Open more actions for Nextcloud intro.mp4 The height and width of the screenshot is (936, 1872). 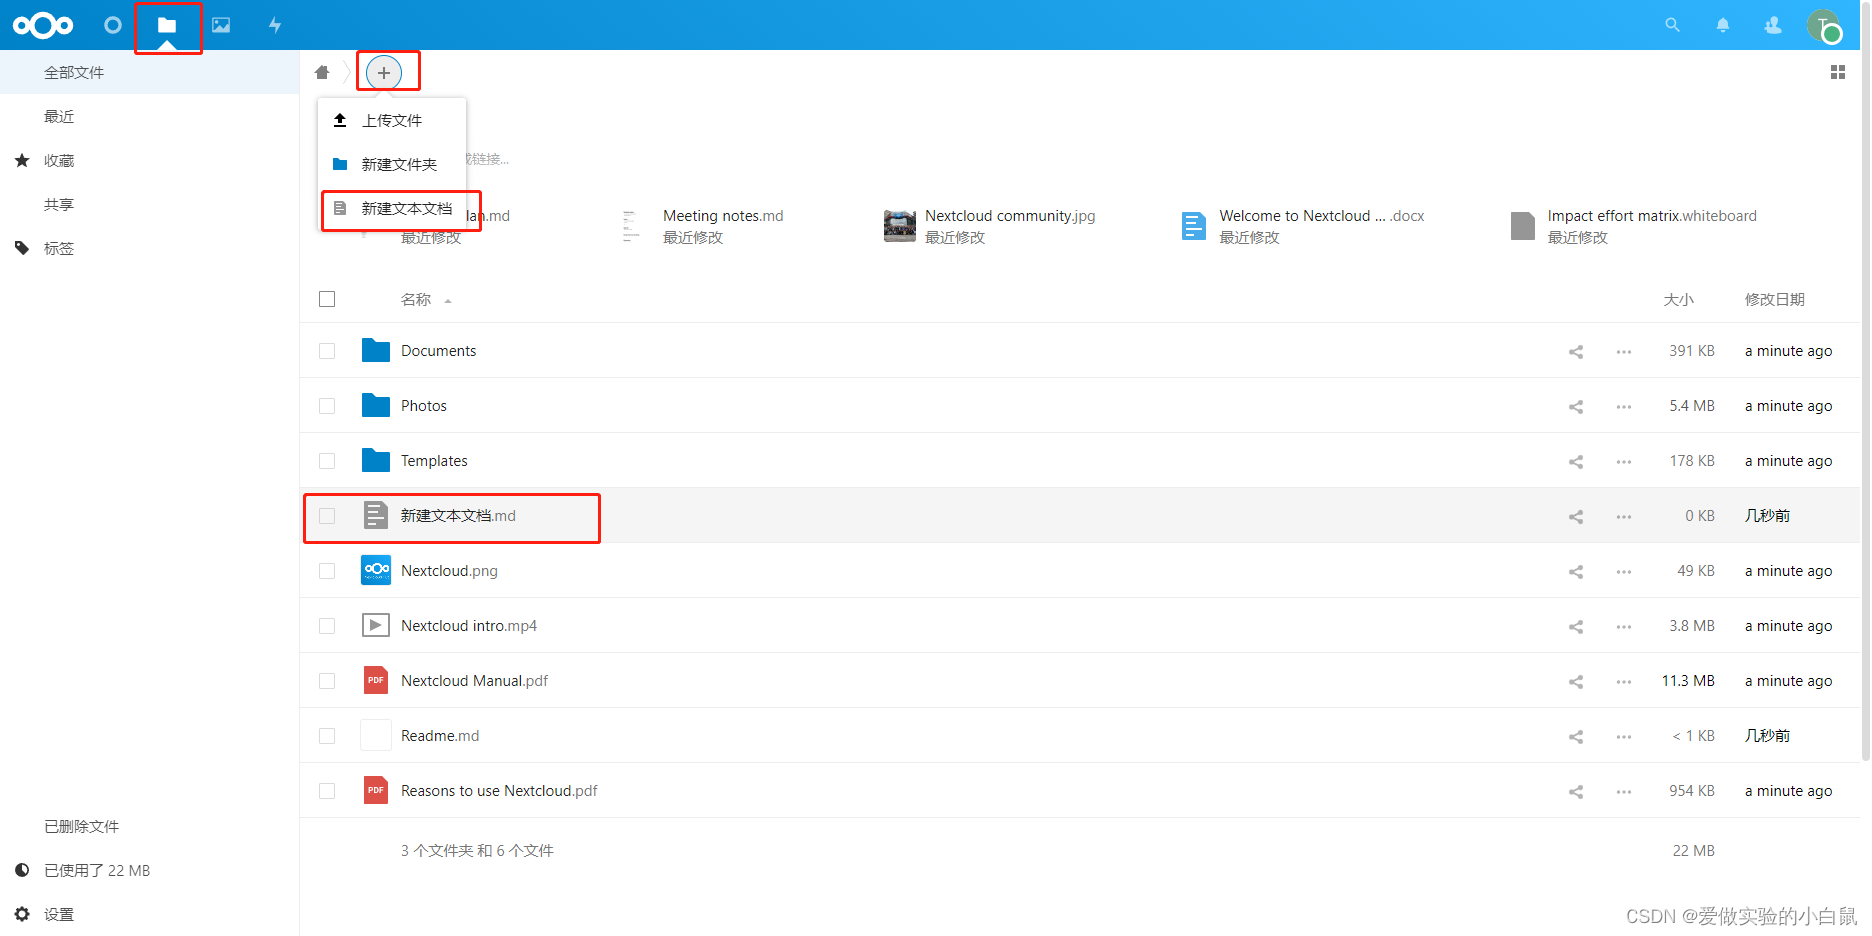1624,626
